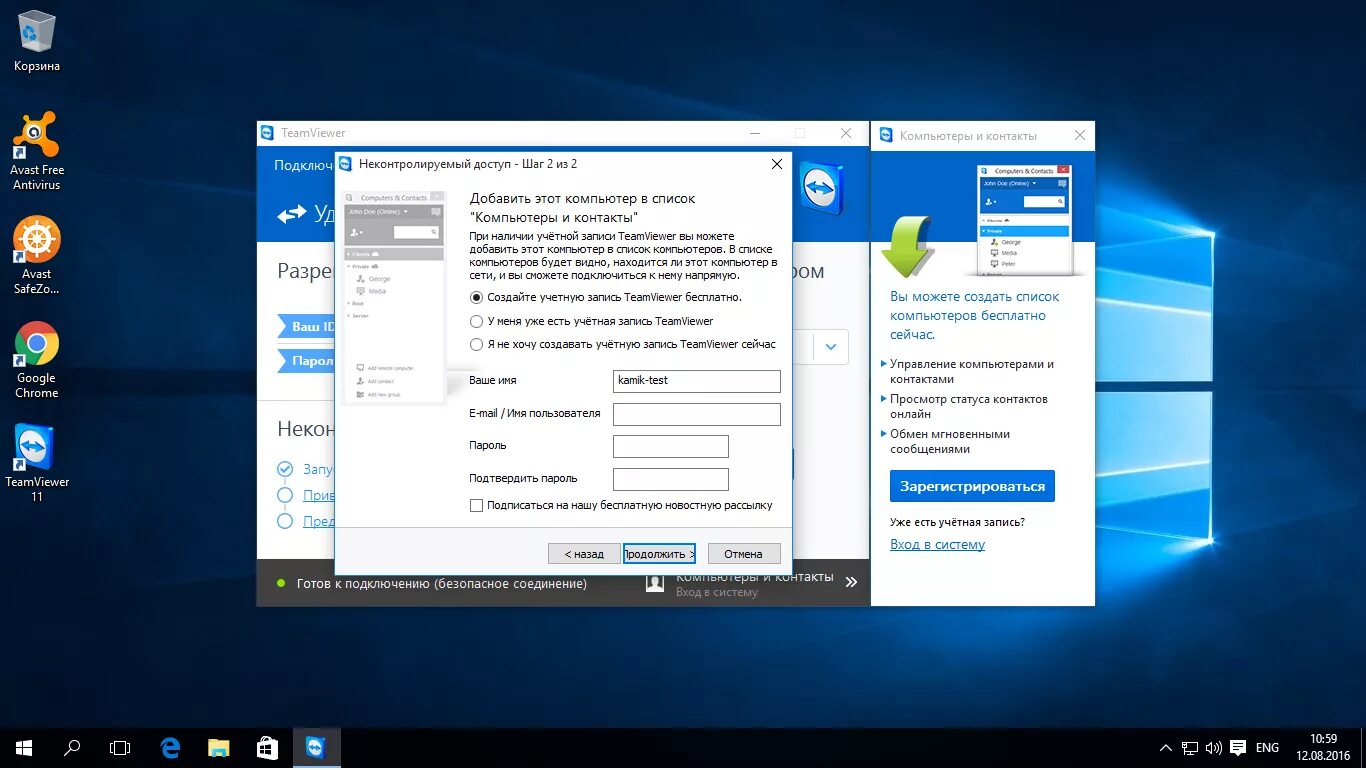The image size is (1366, 770).
Task: Launch Microsoft Edge from taskbar
Action: coord(170,747)
